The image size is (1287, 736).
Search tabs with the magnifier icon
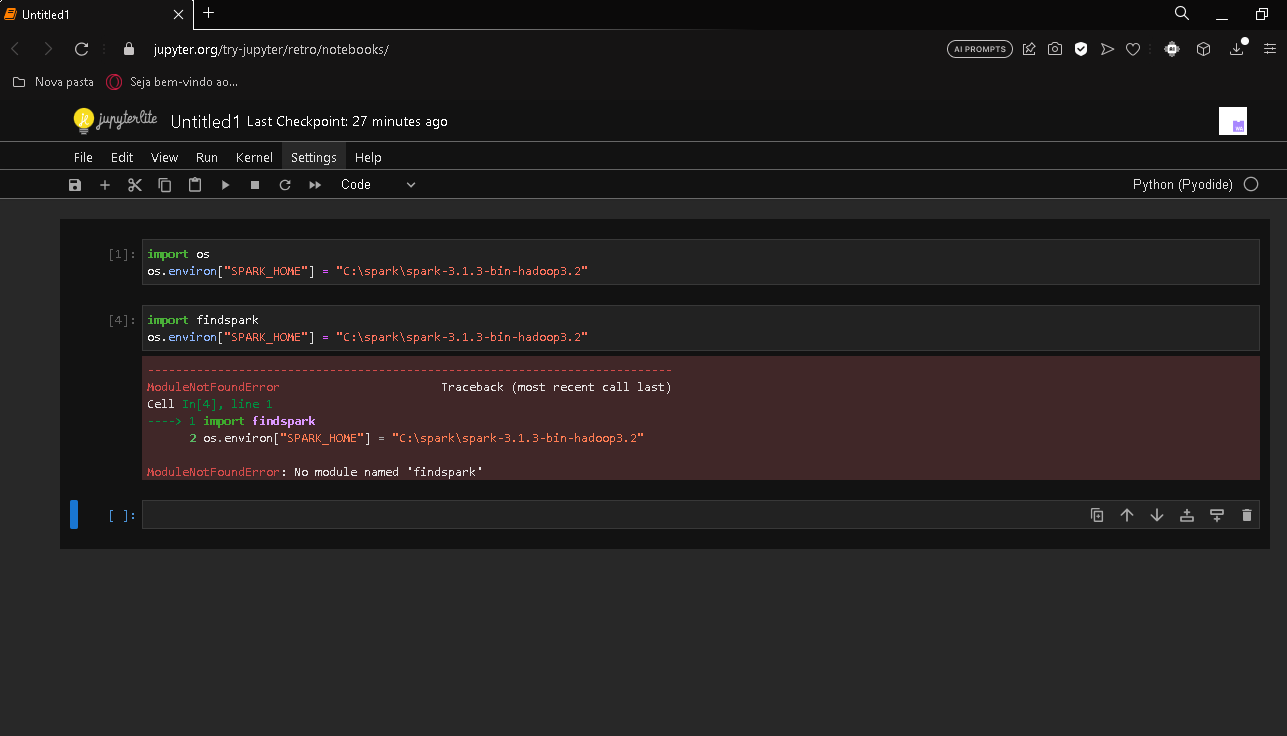pos(1182,13)
